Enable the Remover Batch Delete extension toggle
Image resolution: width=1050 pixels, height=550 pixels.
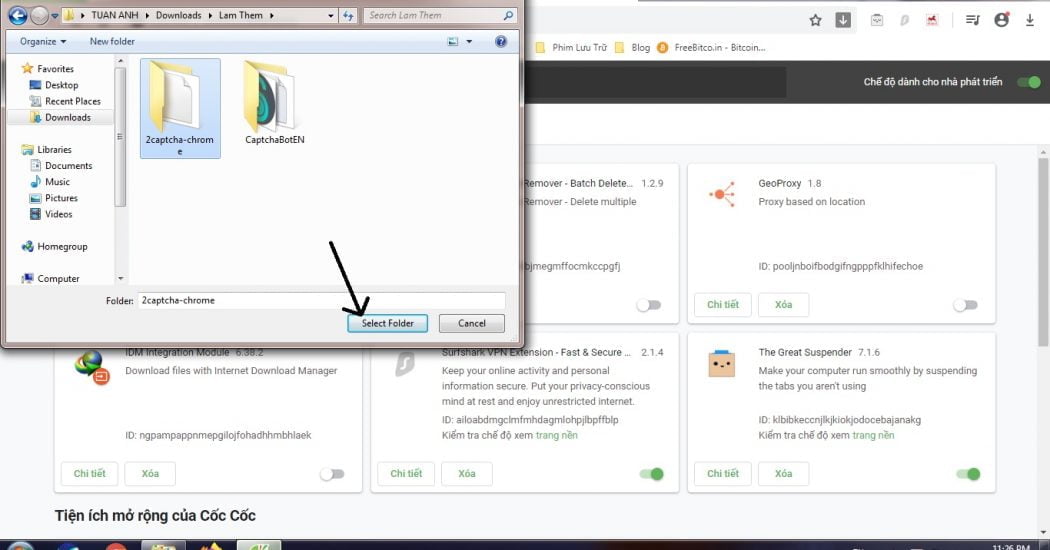tap(648, 305)
